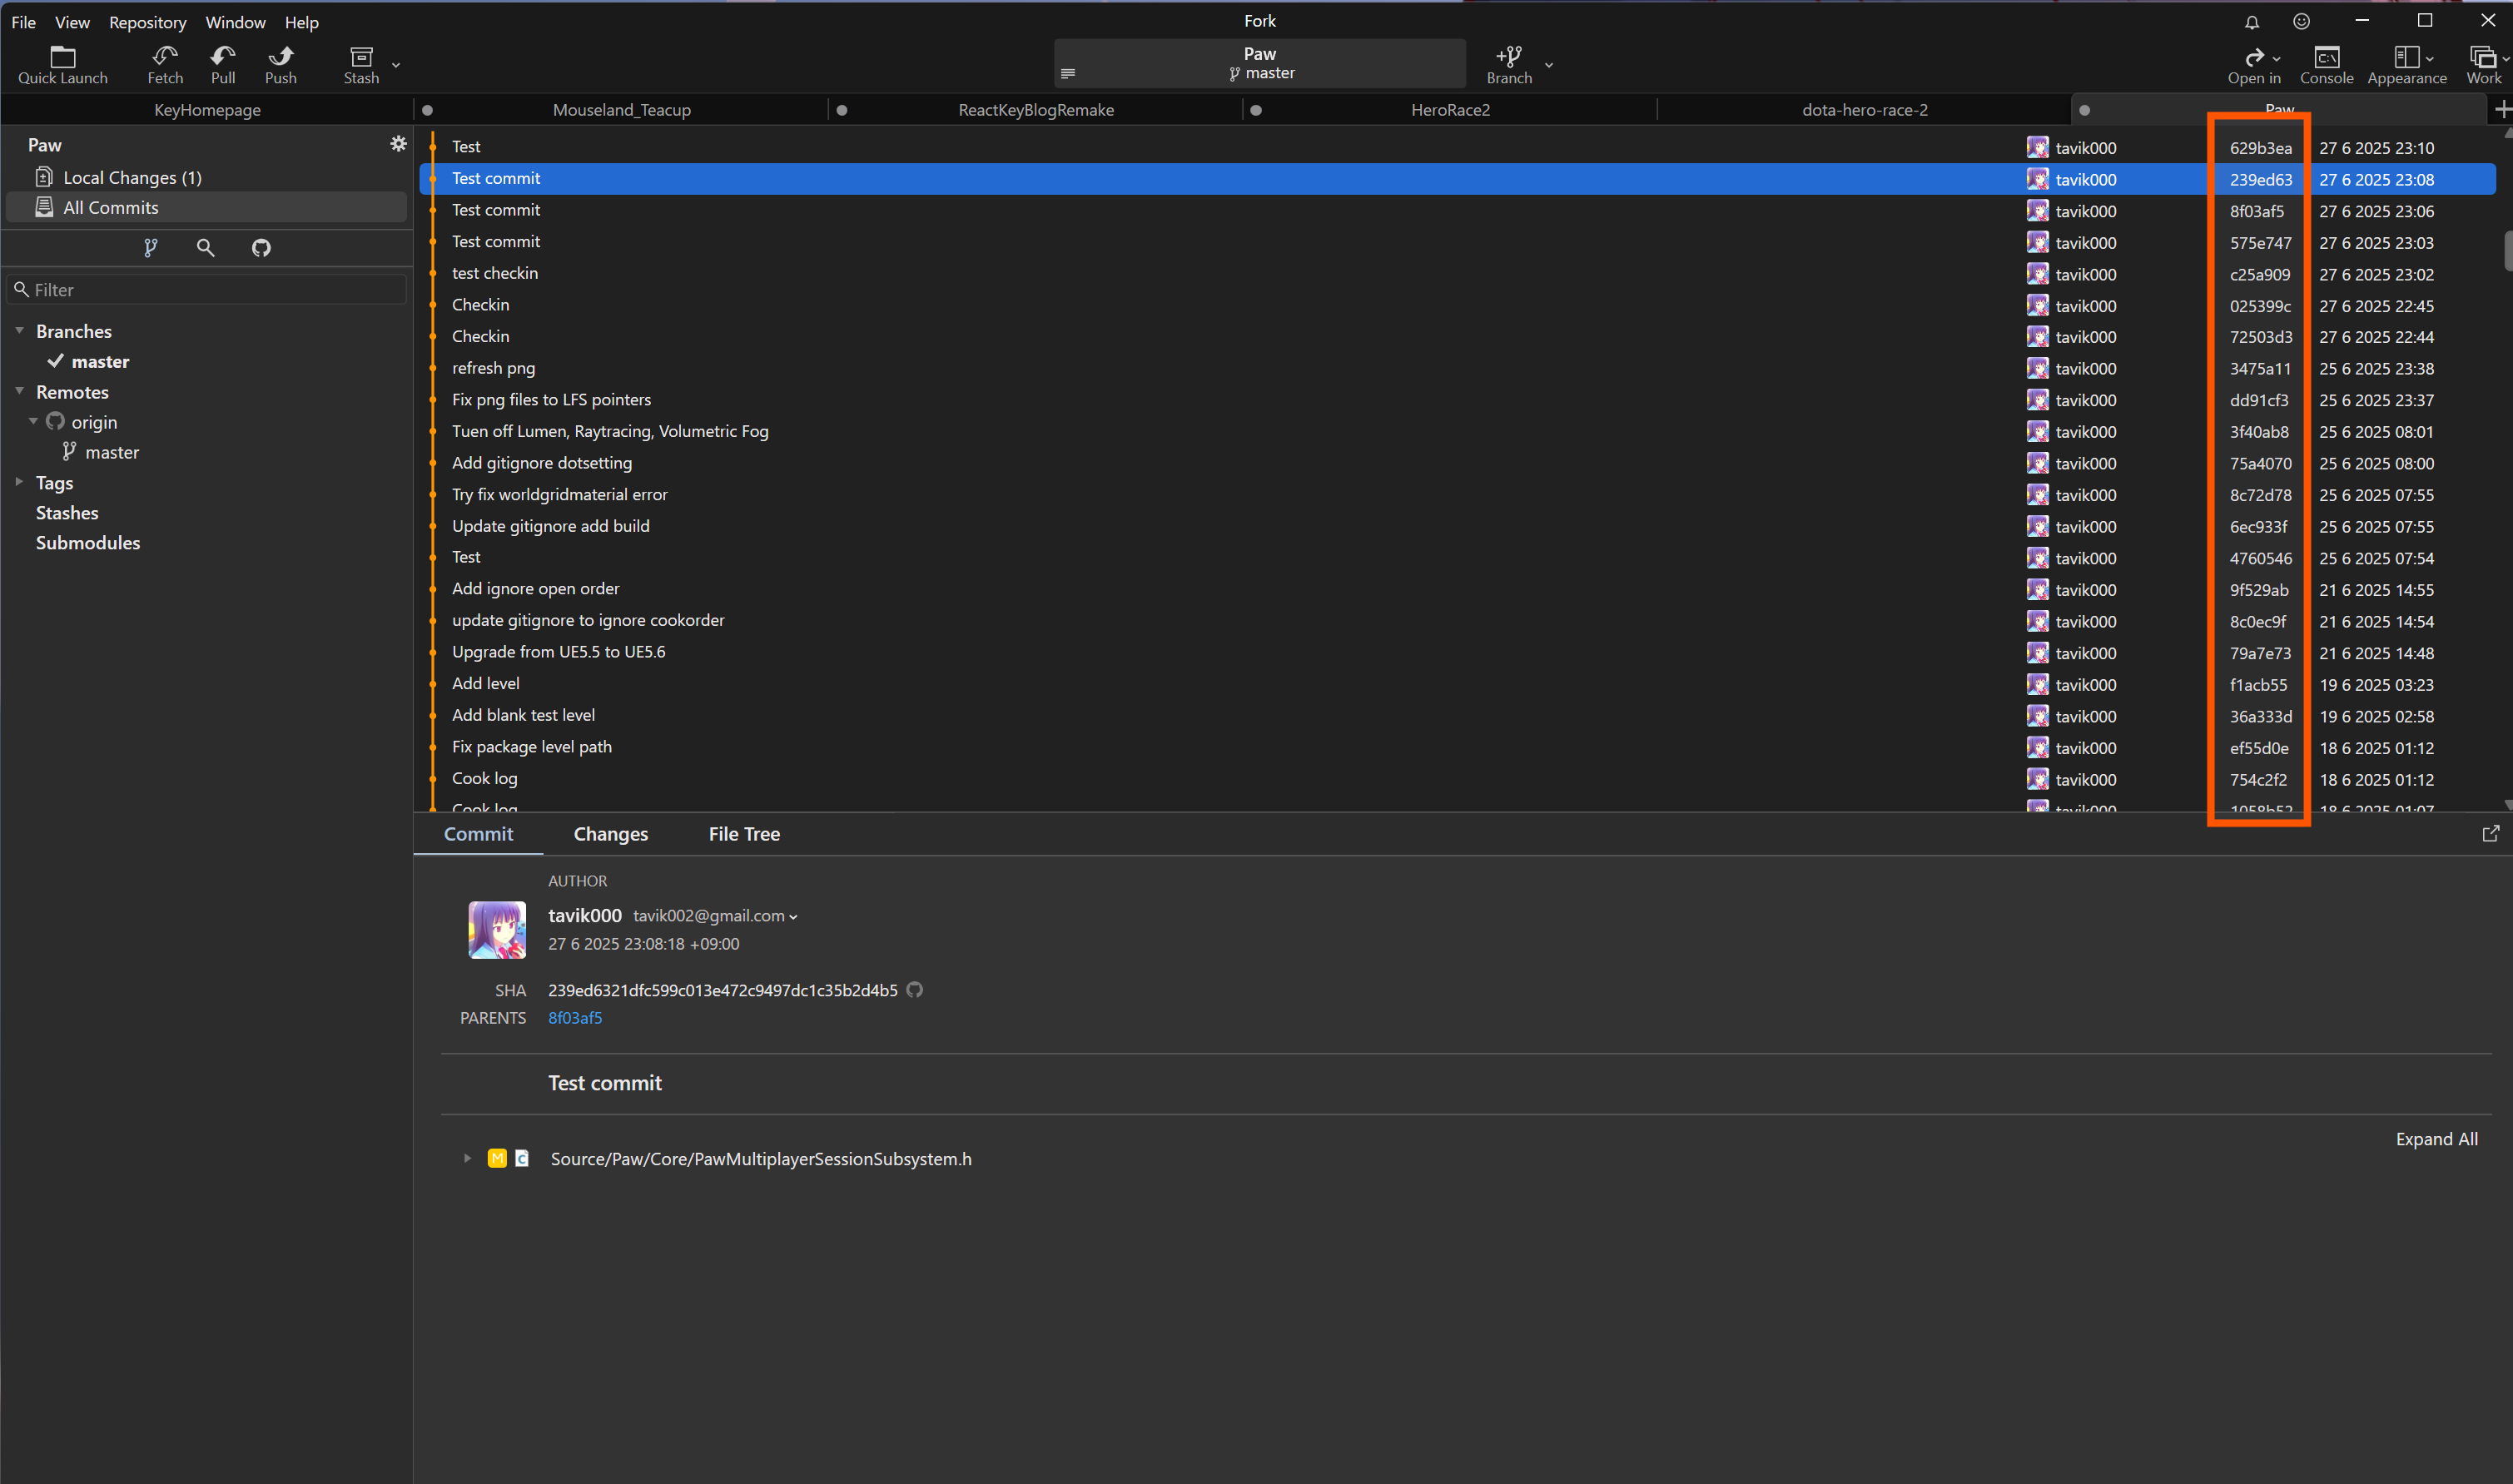Open the Quick Launch toolbar button

(x=63, y=65)
